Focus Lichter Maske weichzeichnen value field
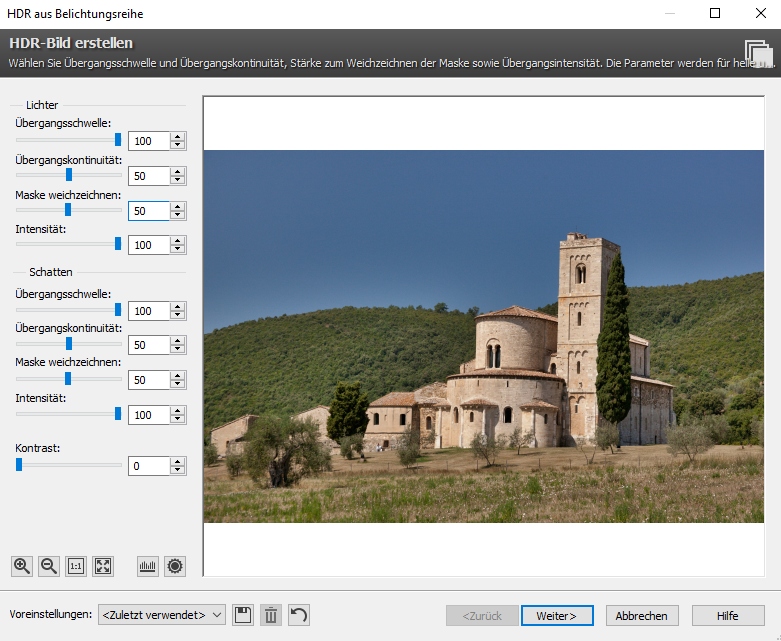781x641 pixels. pyautogui.click(x=149, y=211)
